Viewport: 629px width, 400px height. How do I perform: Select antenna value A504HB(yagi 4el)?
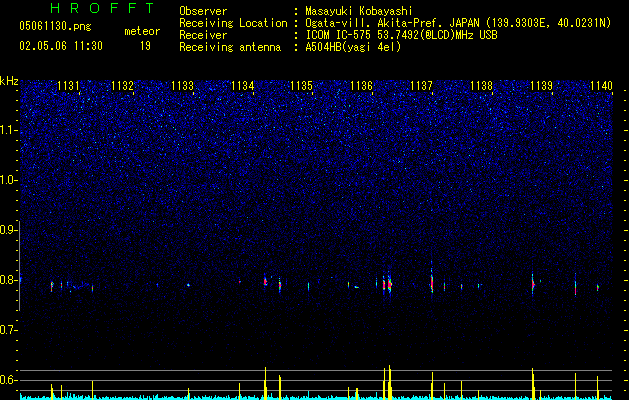click(353, 47)
